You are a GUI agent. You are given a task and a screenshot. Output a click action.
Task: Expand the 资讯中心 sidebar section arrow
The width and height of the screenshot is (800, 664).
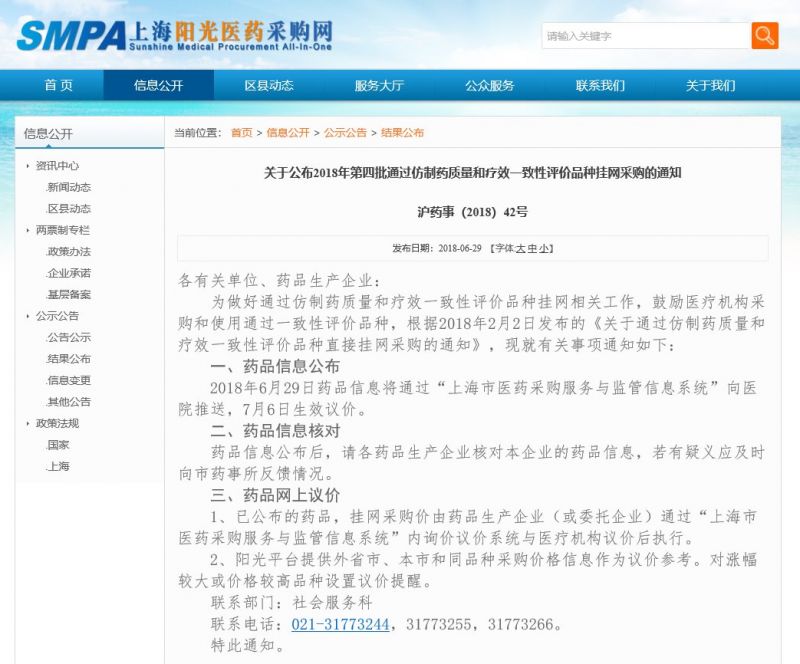[x=28, y=166]
